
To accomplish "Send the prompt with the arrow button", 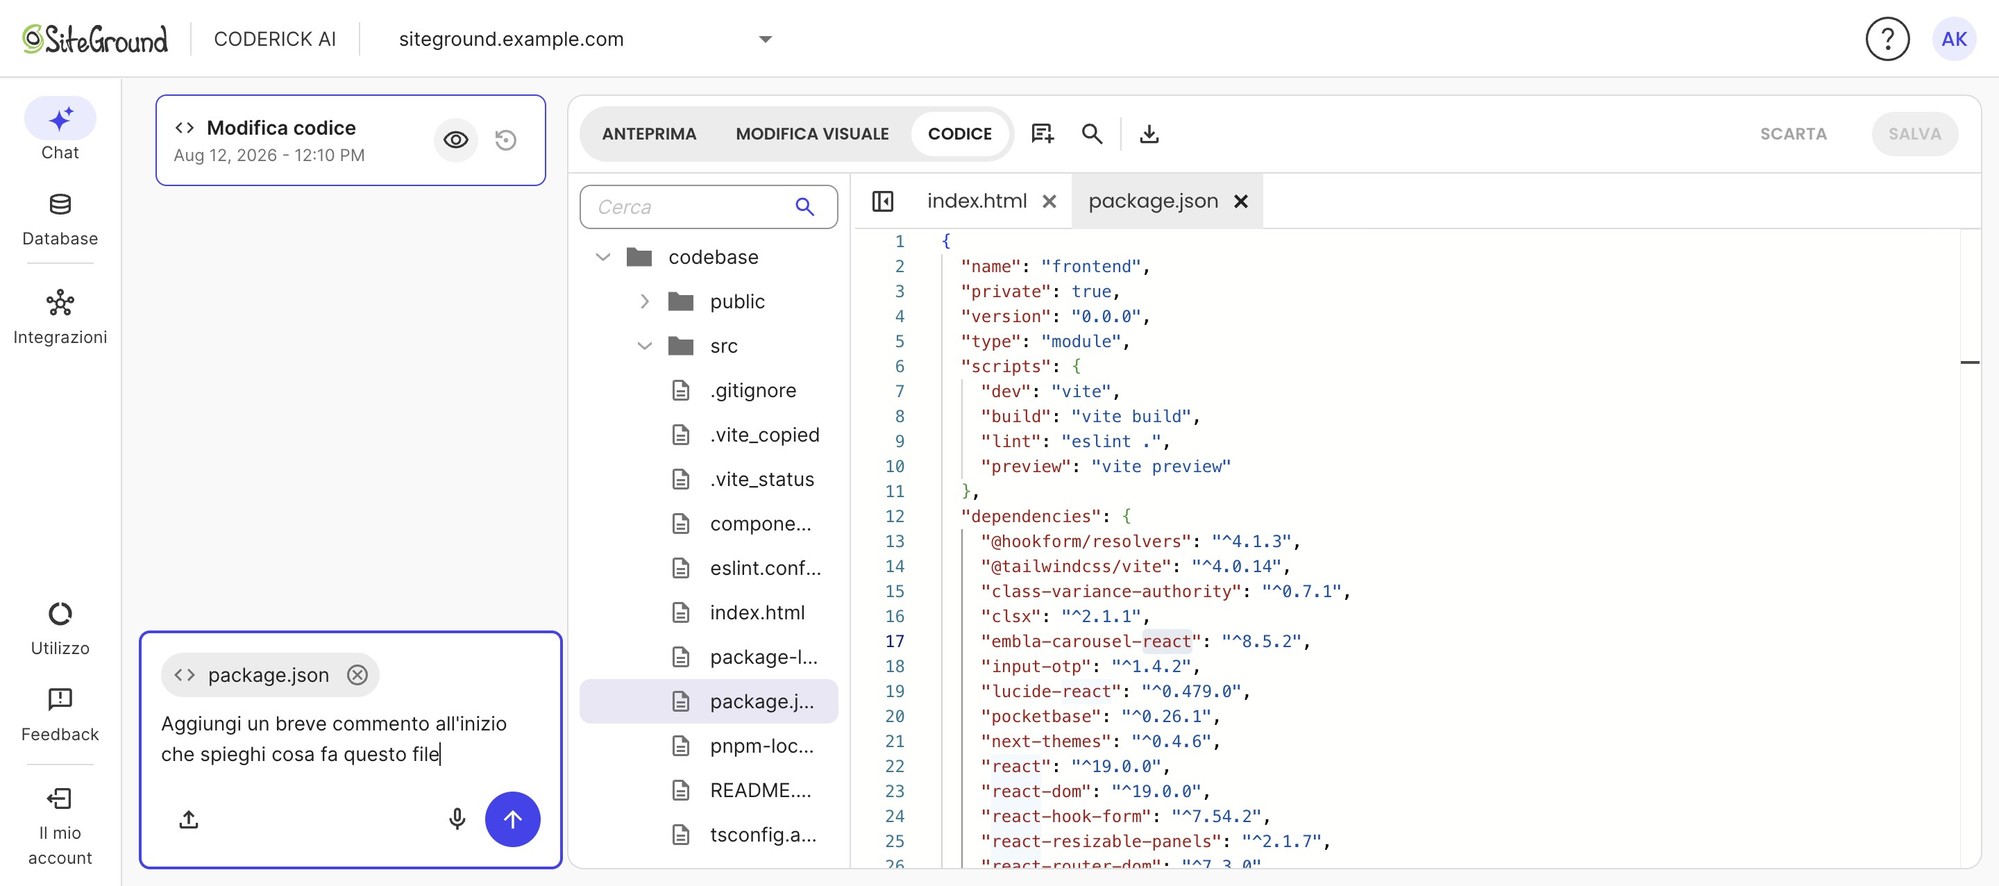I will 513,820.
